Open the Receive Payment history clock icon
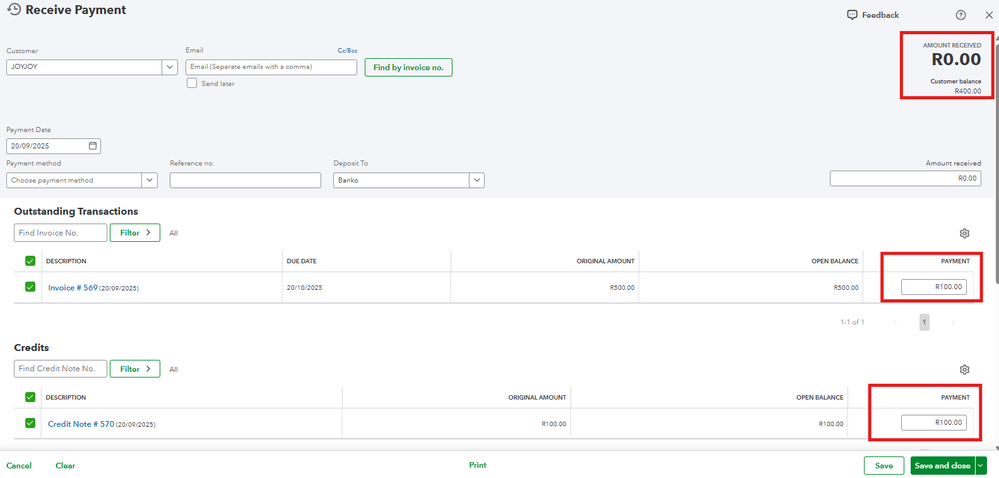The height and width of the screenshot is (478, 999). [13, 10]
